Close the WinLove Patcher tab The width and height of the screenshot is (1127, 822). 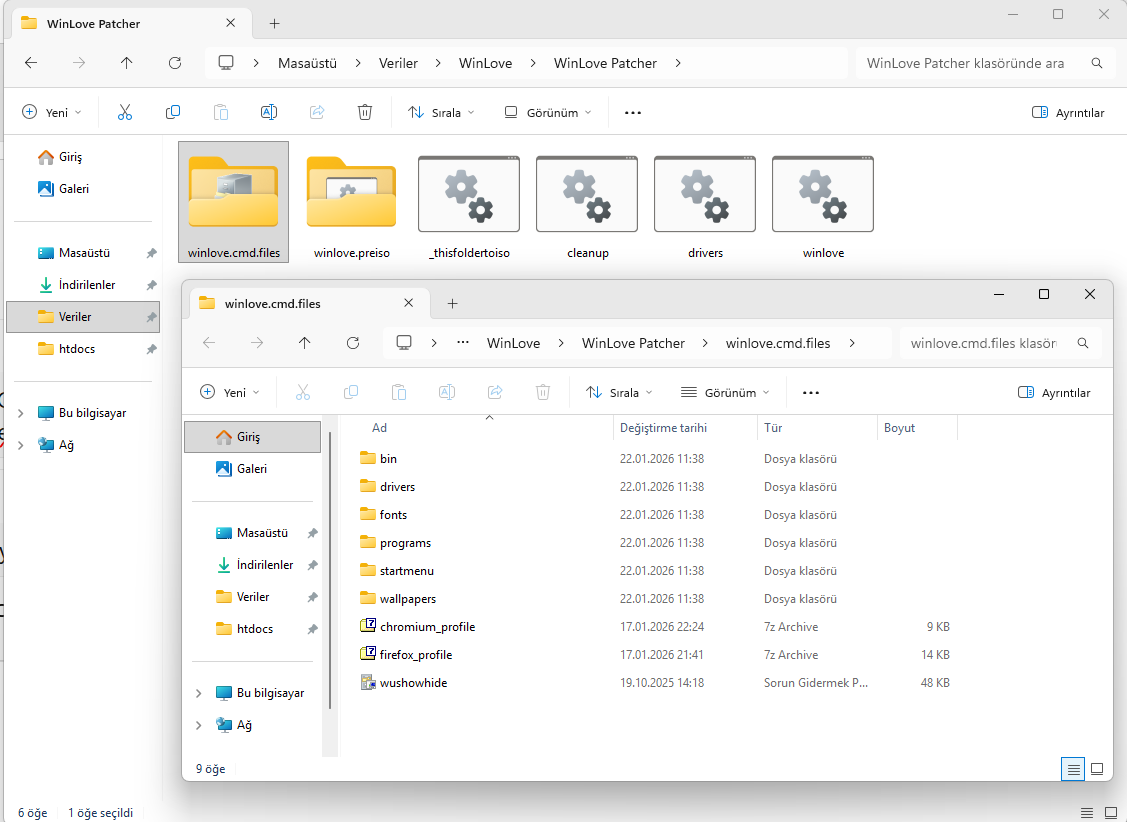pos(231,23)
